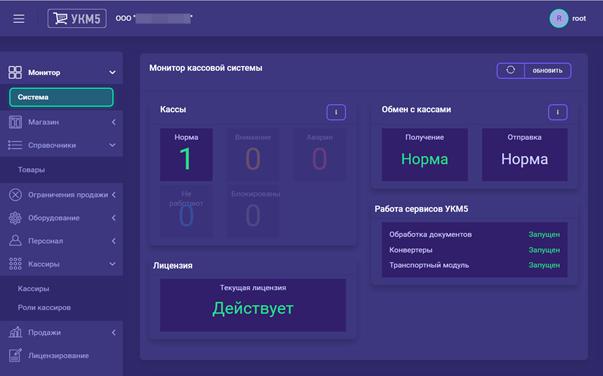Click the Транспортный модуль service row
This screenshot has width=603, height=376.
(475, 265)
